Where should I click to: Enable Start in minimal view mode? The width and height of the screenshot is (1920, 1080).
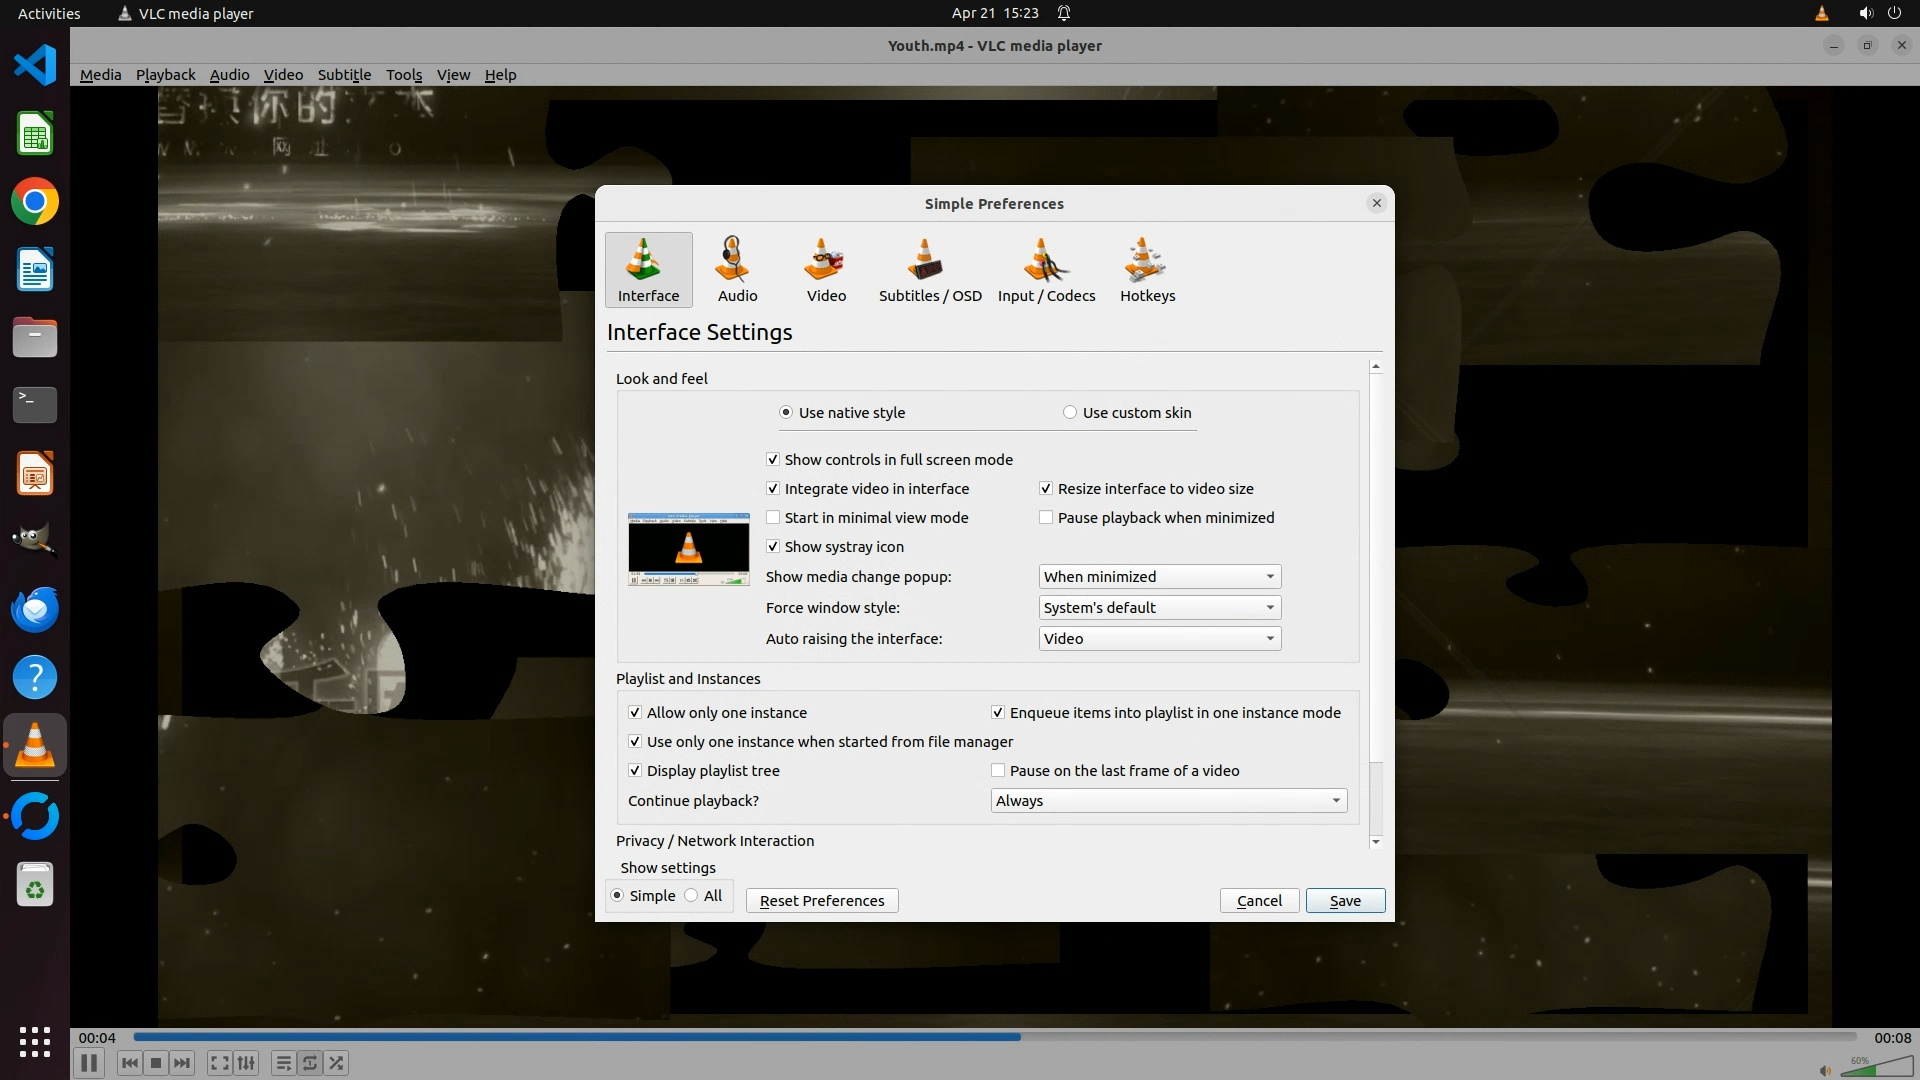click(773, 518)
